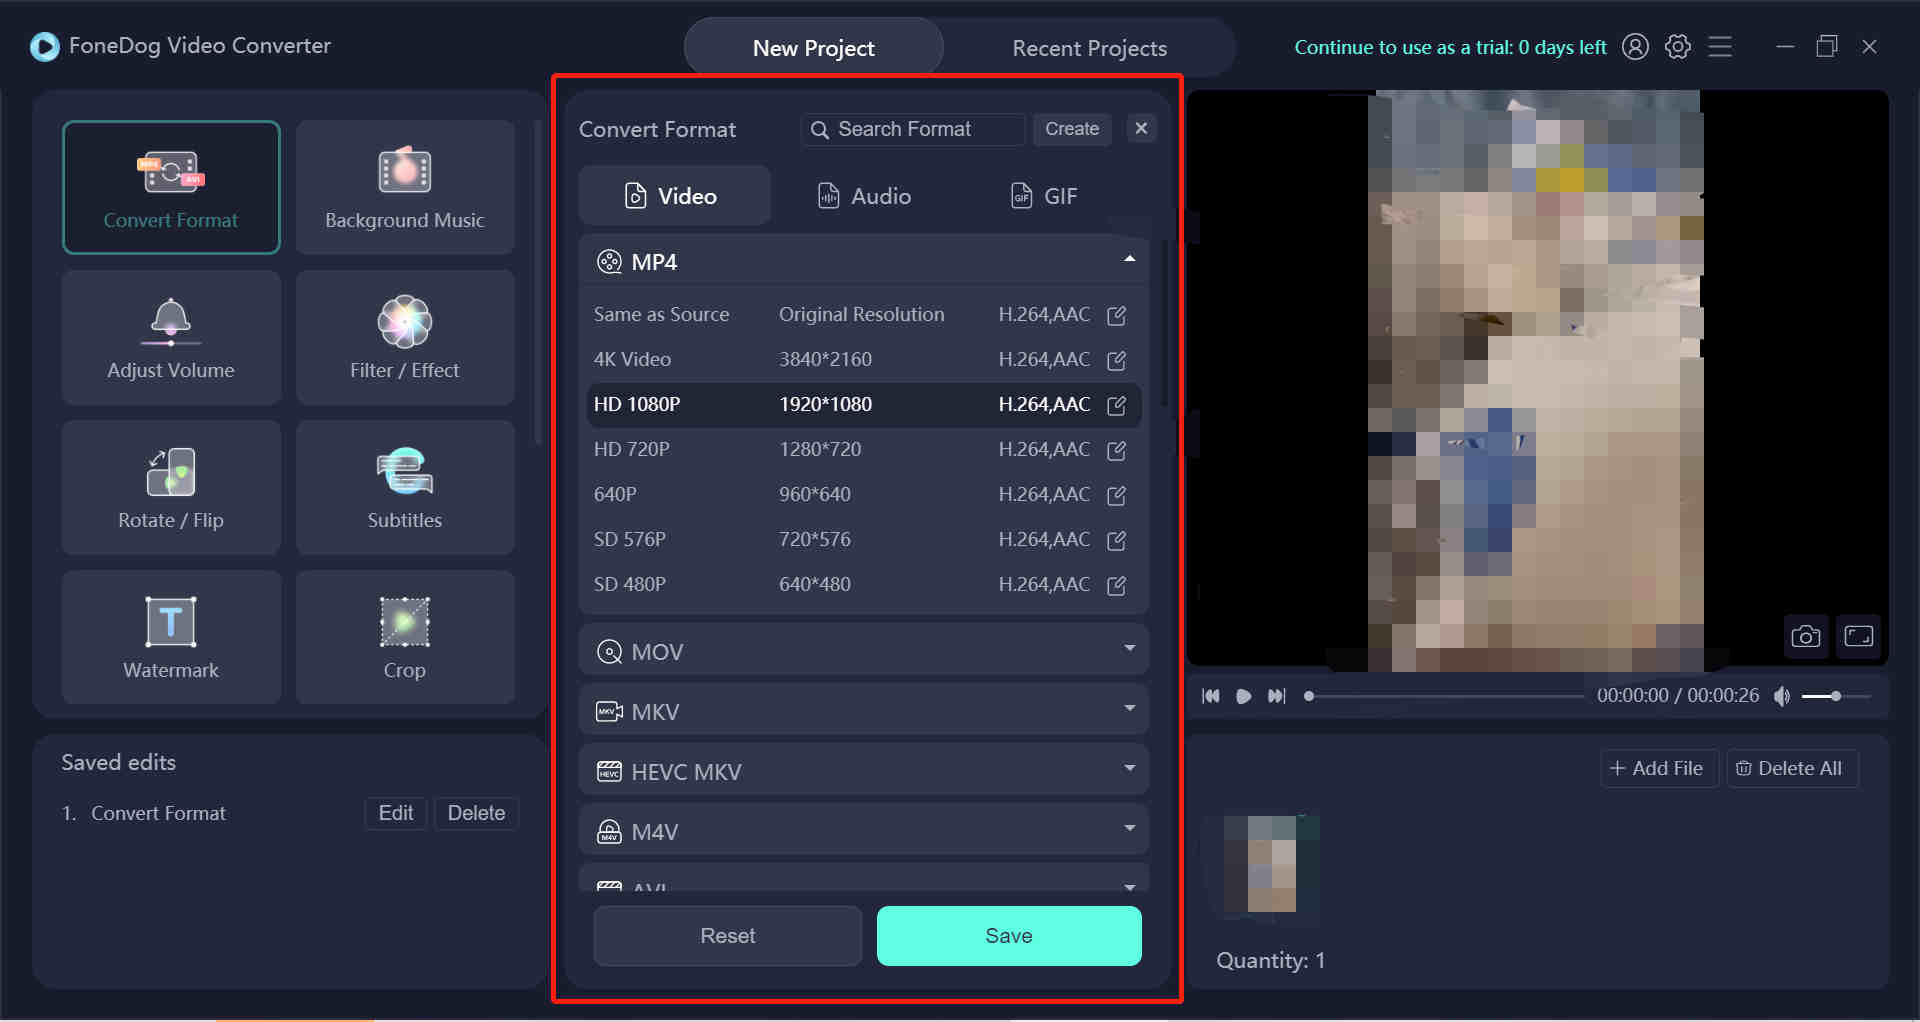
Task: Open the Filter / Effect tool
Action: (405, 337)
